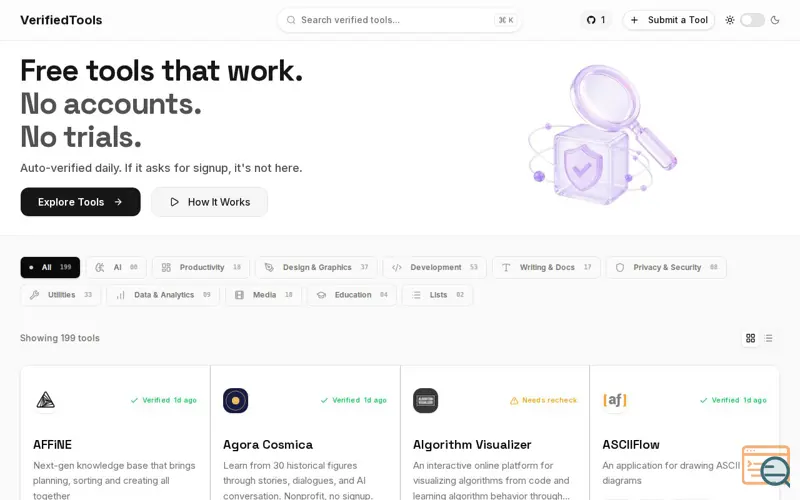Click the Needs recheck warning badge
This screenshot has width=800, height=500.
[x=543, y=400]
